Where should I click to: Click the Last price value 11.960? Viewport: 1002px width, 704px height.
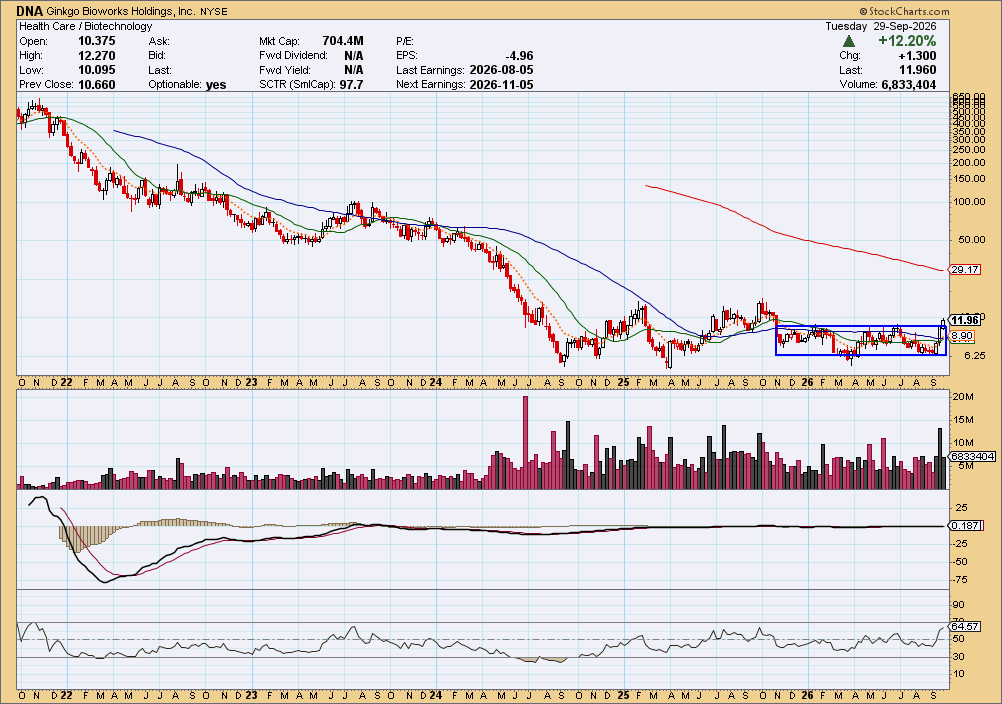pyautogui.click(x=918, y=70)
